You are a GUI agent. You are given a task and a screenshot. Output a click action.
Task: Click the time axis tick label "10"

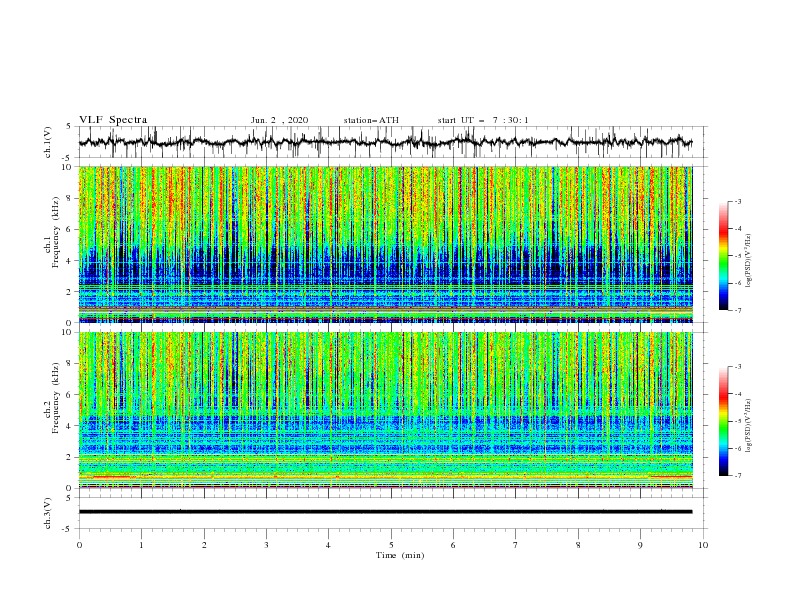click(703, 545)
